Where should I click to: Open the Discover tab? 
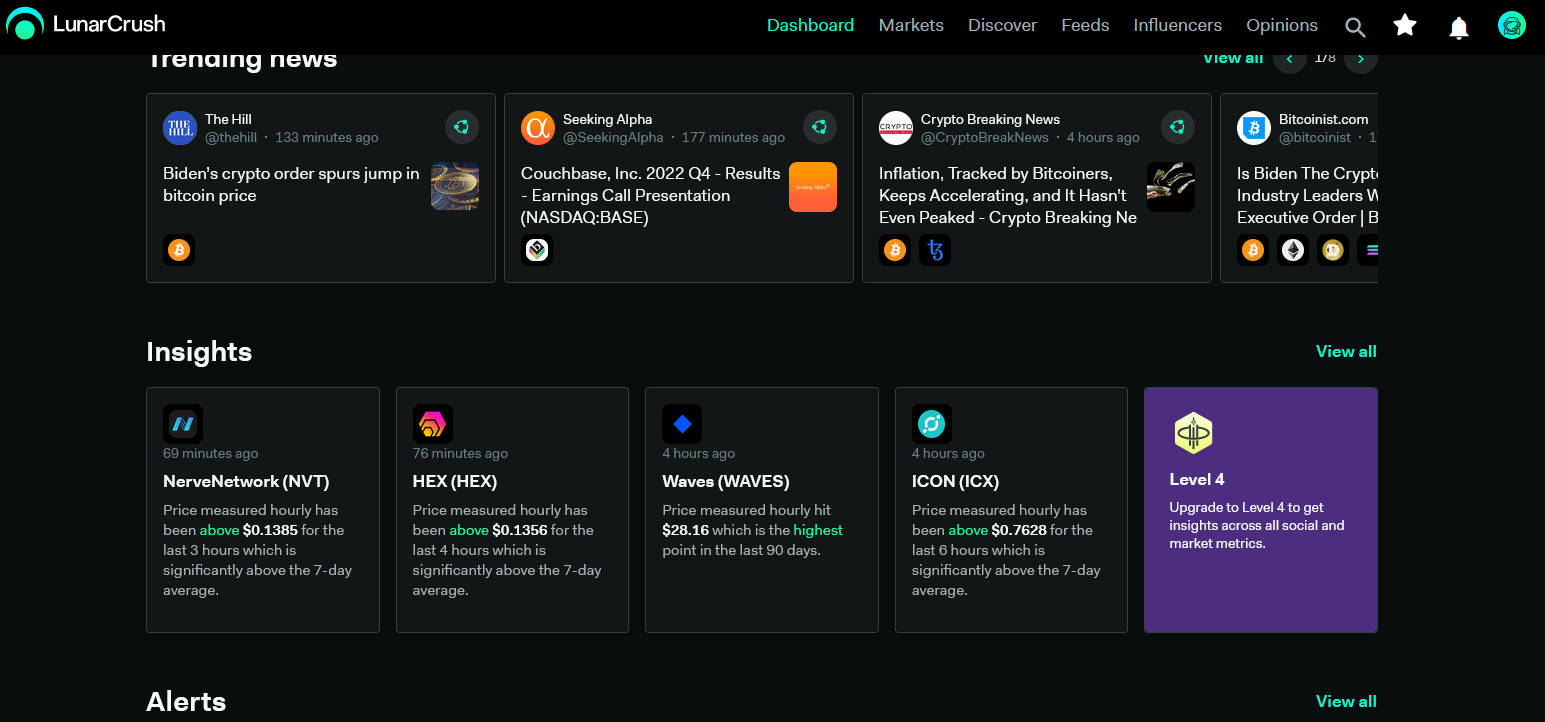1002,26
